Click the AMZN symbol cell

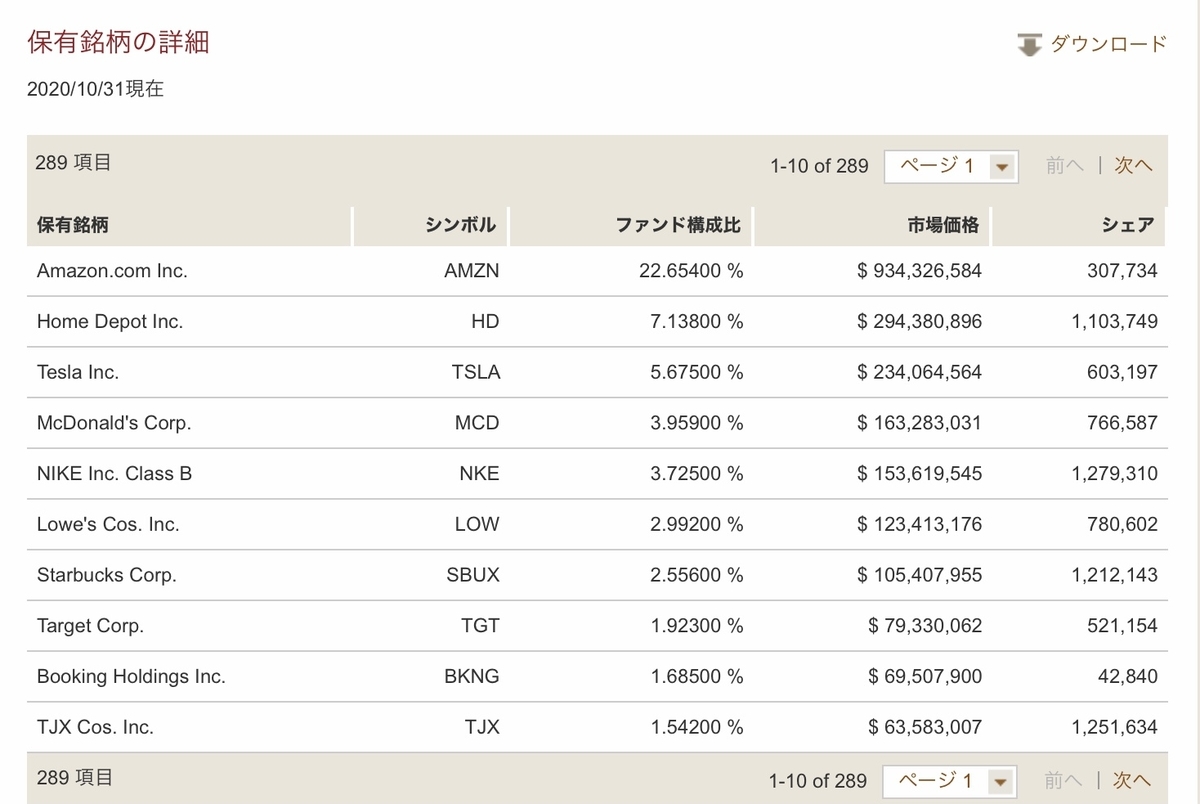coord(472,271)
